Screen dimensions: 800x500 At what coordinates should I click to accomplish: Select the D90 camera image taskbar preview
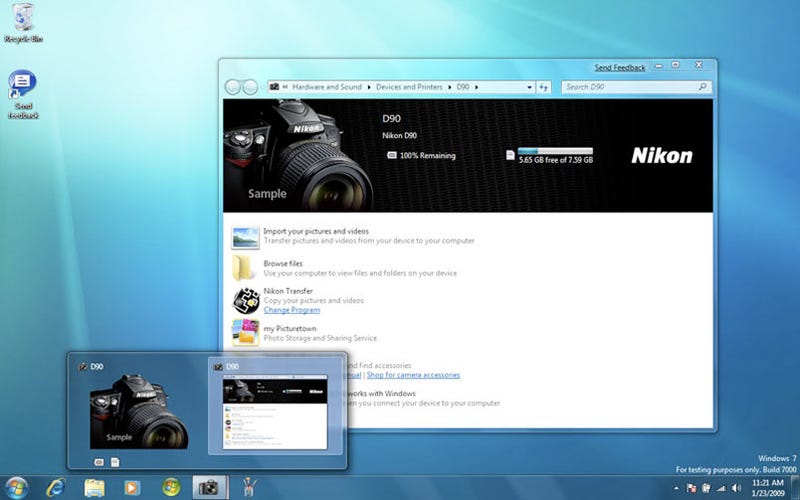coord(139,411)
